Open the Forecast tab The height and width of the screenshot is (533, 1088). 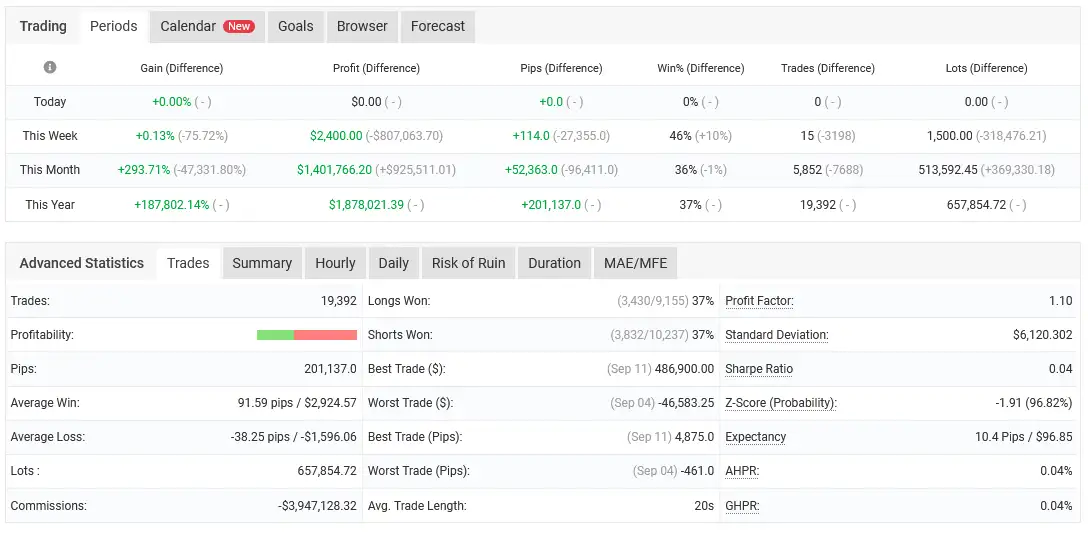point(438,26)
